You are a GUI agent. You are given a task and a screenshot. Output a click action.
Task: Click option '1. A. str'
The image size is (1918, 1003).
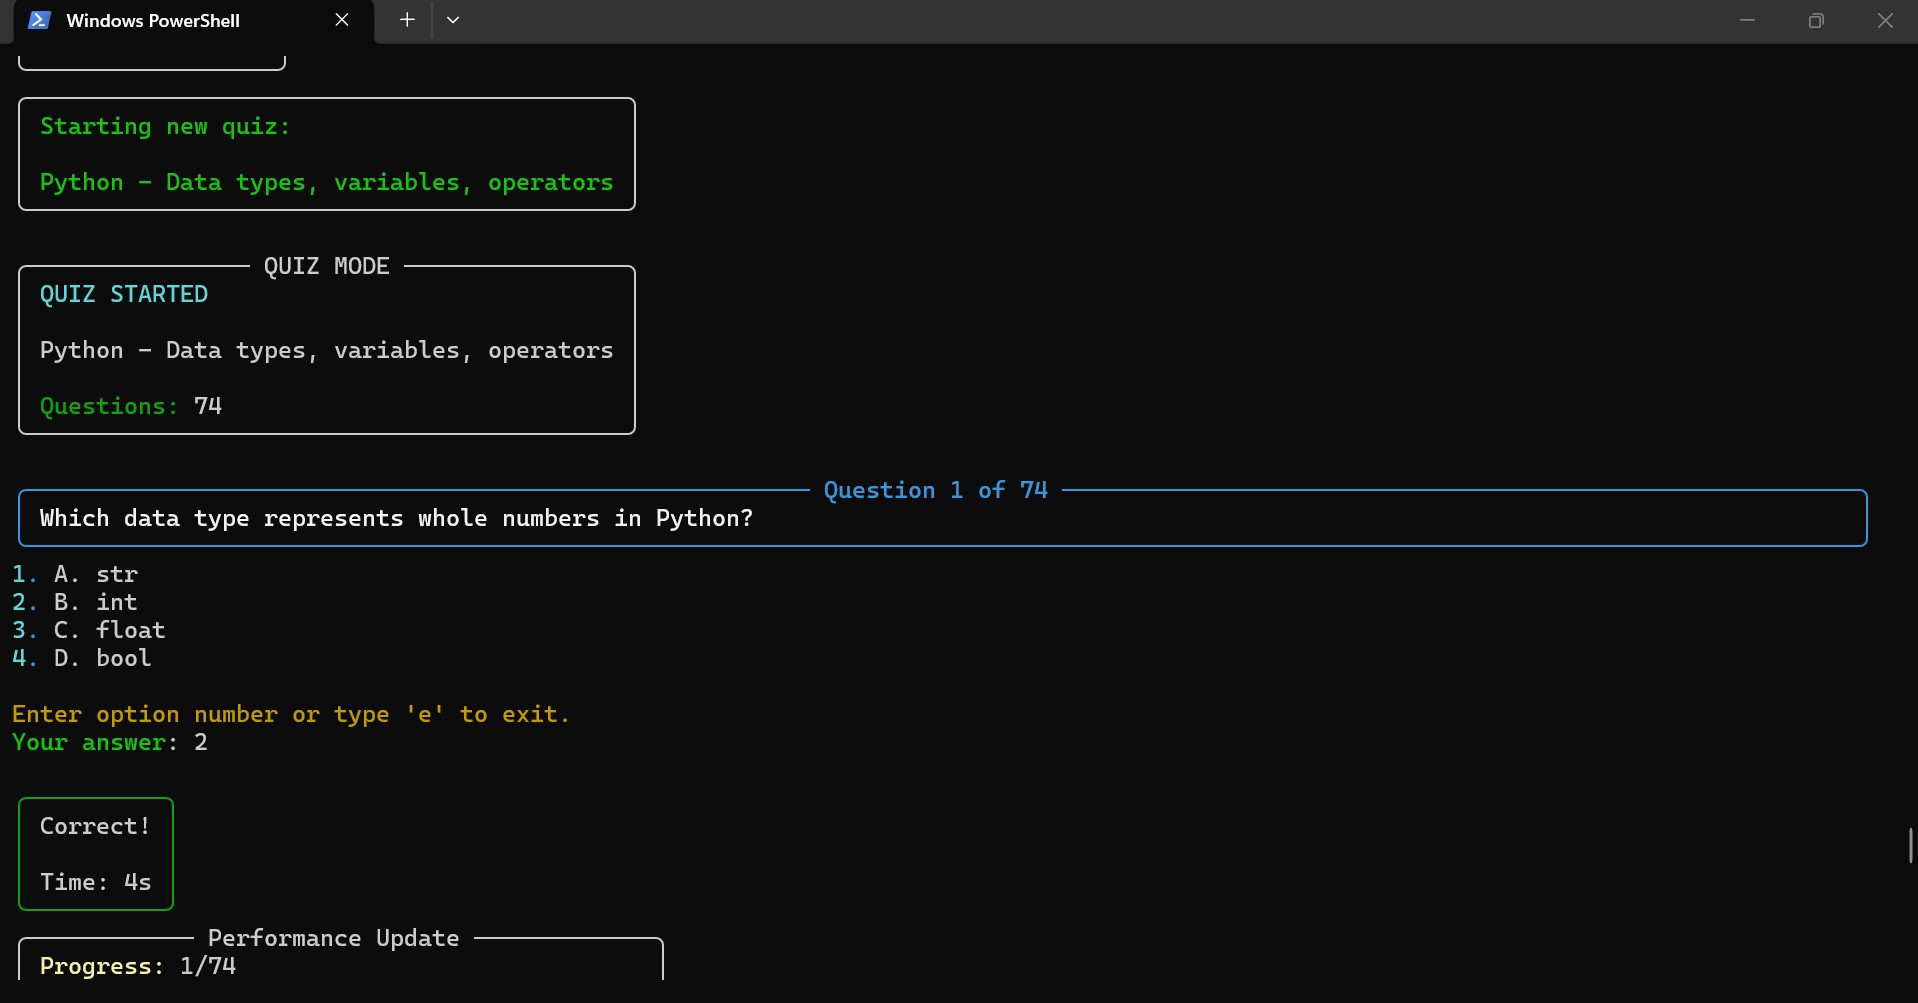coord(75,574)
